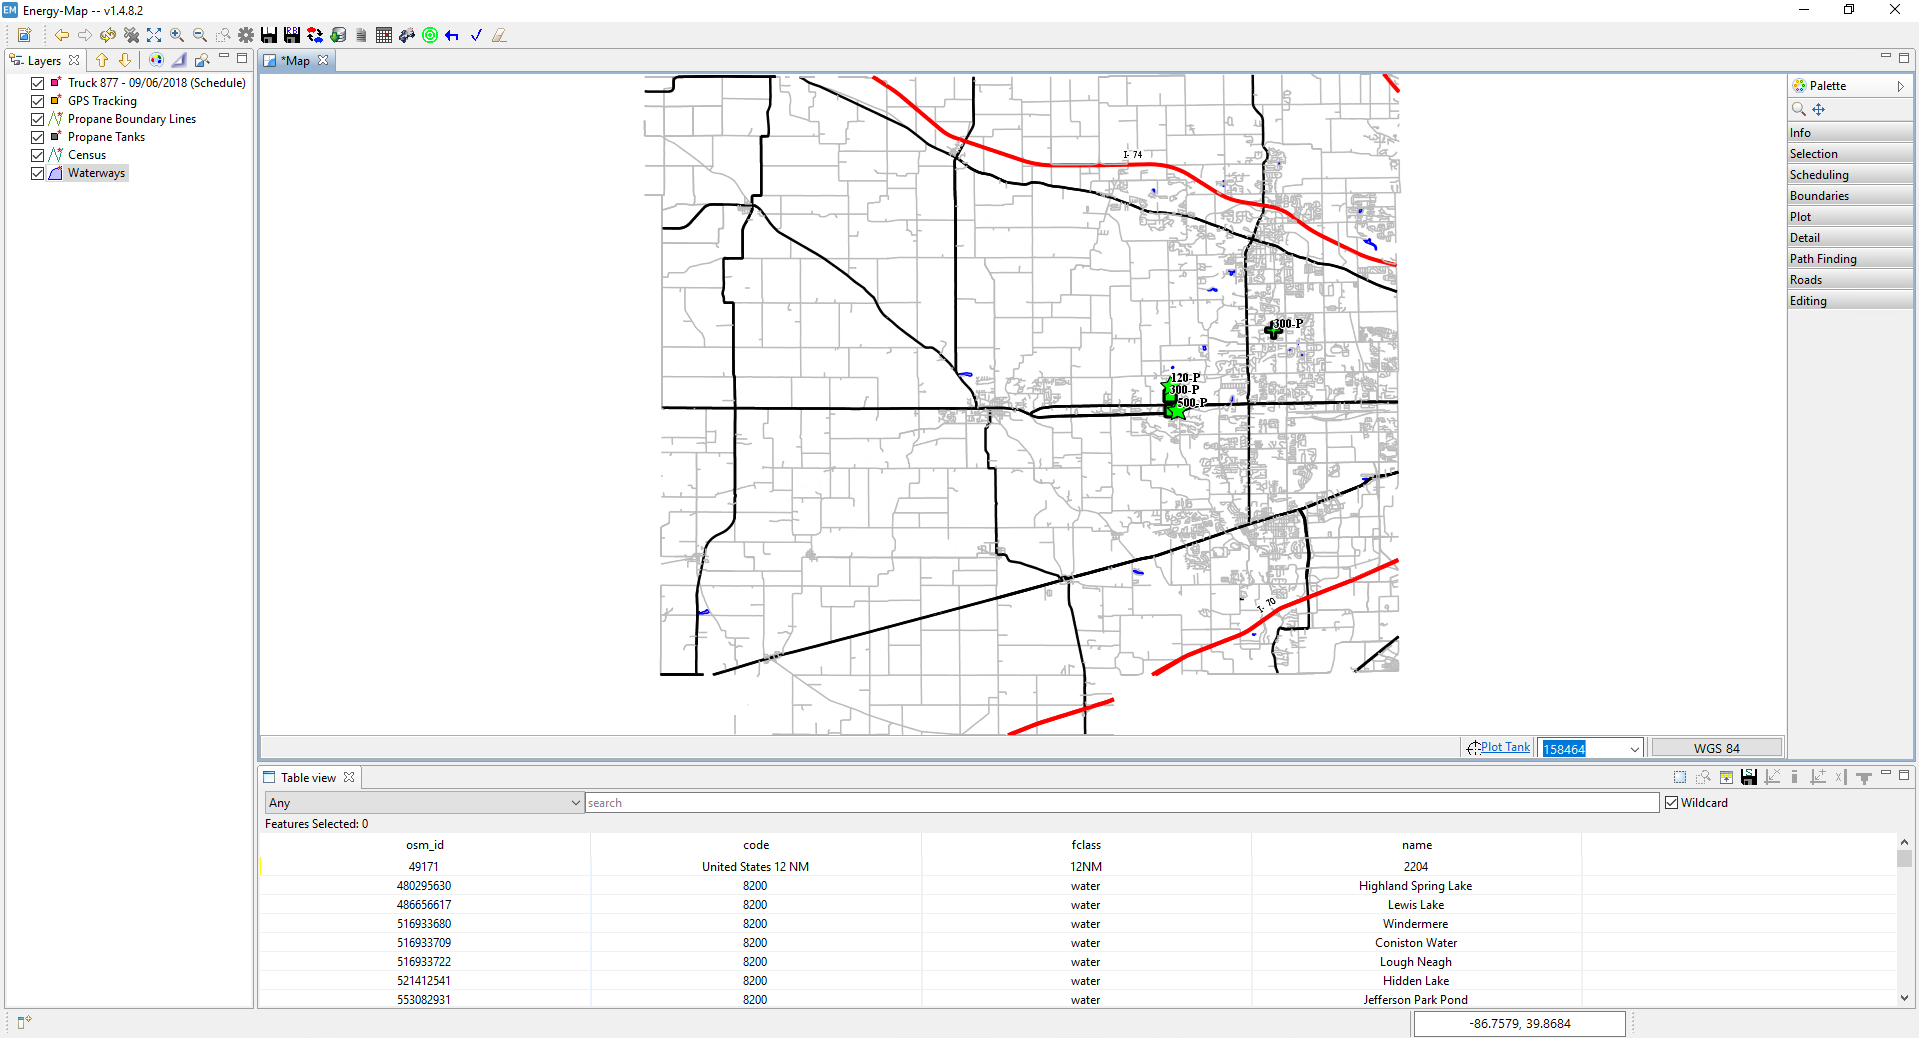Viewport: 1919px width, 1038px height.
Task: Move the layer down with the down arrow
Action: (x=125, y=60)
